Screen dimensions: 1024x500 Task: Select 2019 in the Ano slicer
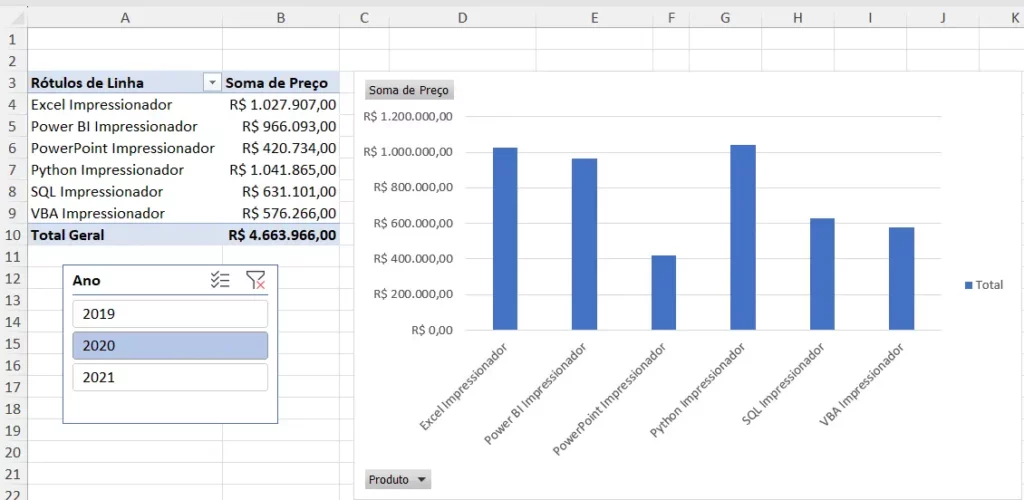click(170, 314)
